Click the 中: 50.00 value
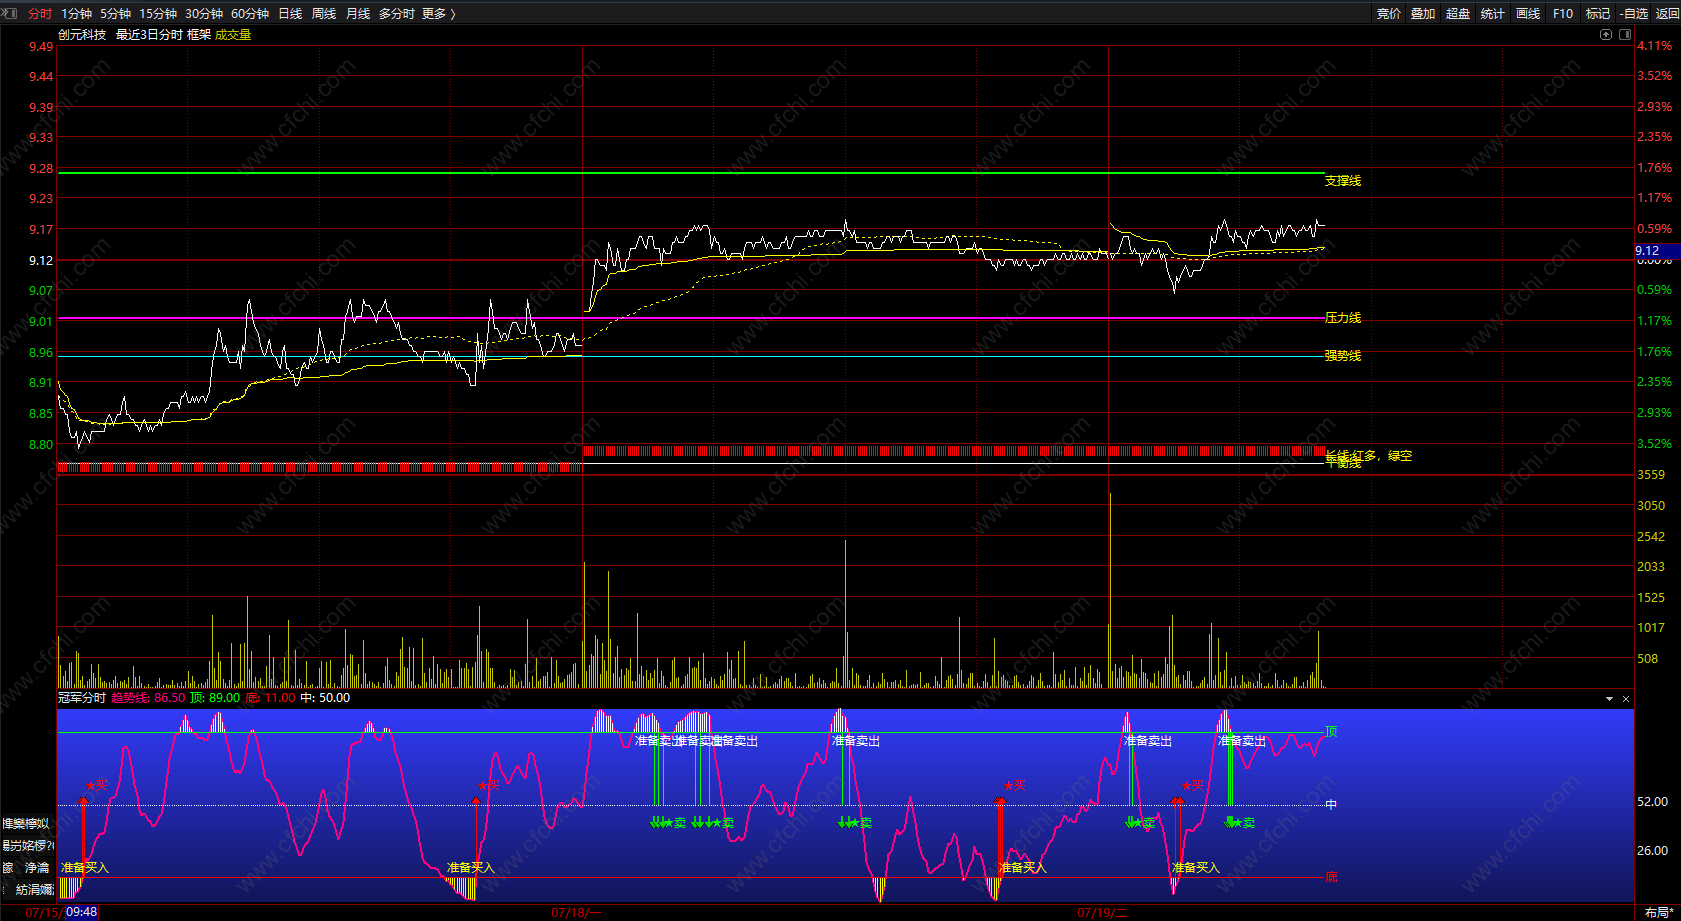Viewport: 1681px width, 921px height. tap(325, 698)
